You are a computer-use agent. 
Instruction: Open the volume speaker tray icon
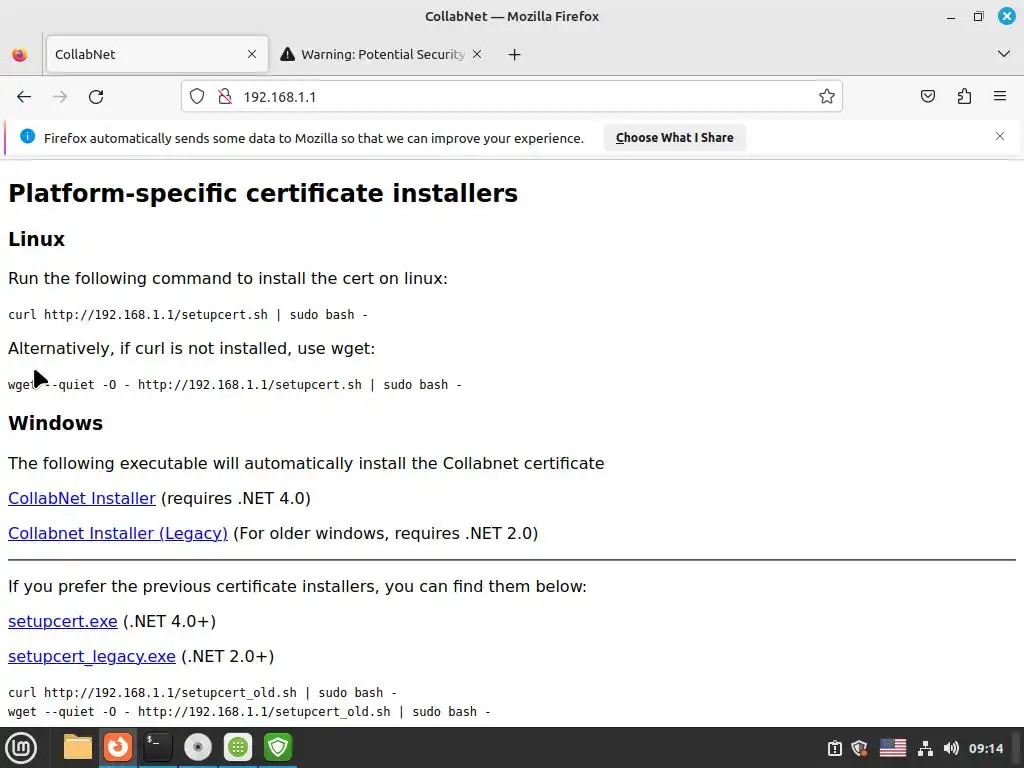952,748
